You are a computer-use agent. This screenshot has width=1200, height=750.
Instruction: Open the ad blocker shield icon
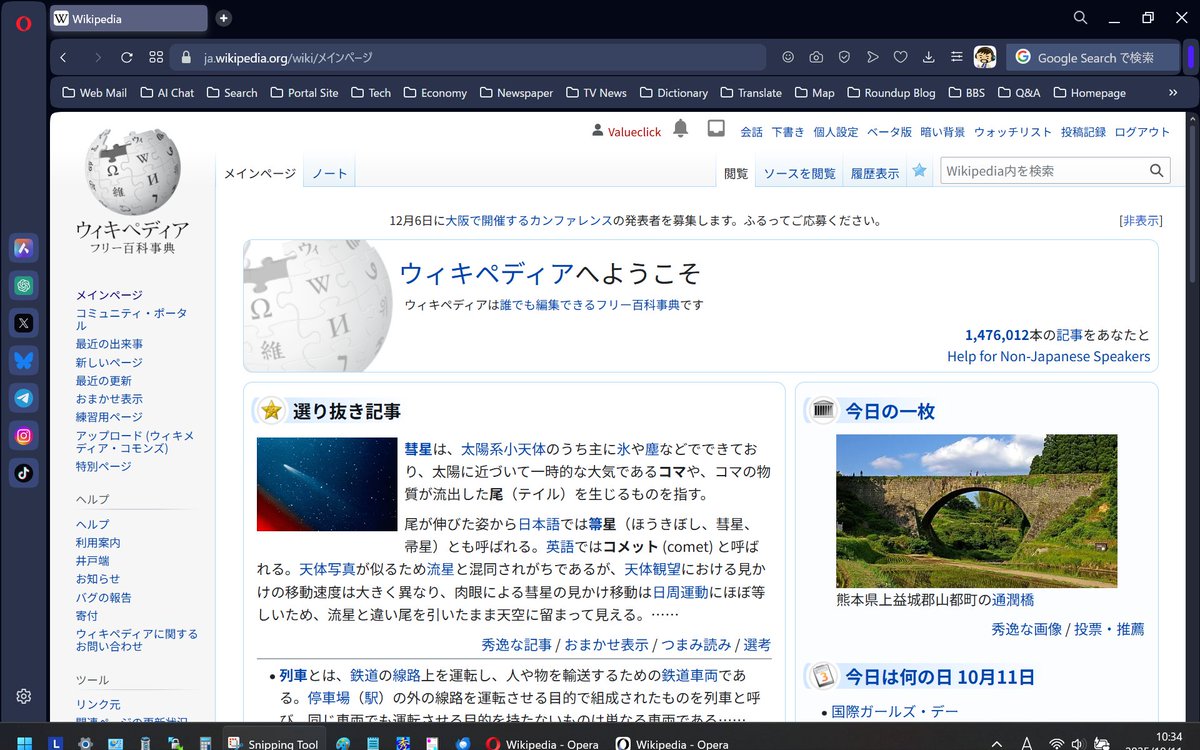(x=844, y=57)
